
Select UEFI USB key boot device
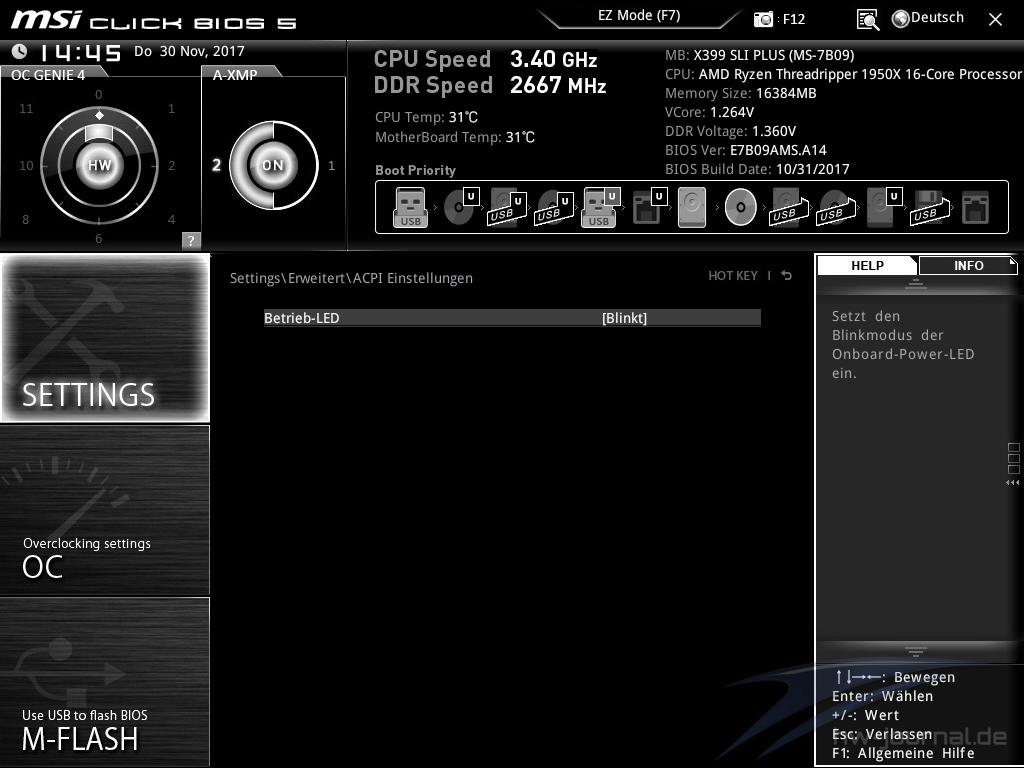pos(600,208)
